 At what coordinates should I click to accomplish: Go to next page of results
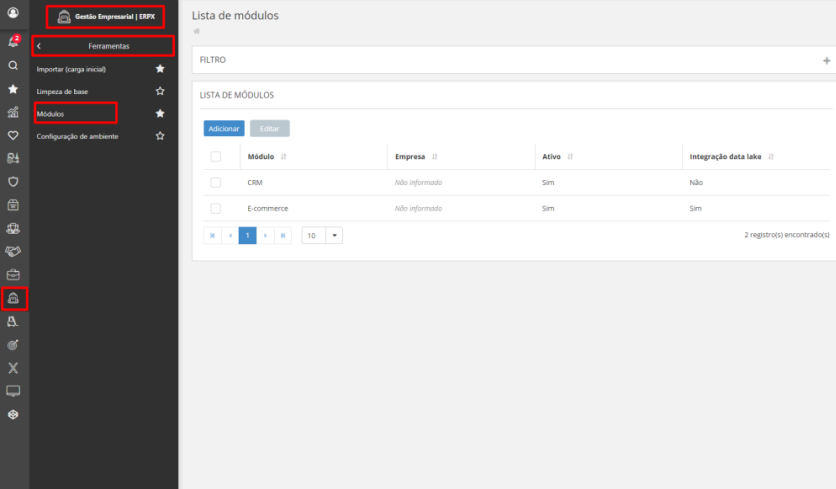point(265,235)
